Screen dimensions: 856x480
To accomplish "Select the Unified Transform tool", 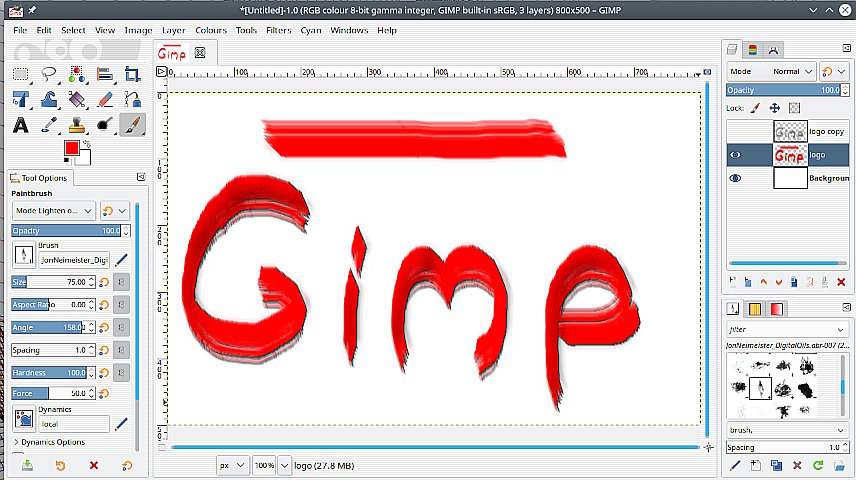I will (x=21, y=99).
